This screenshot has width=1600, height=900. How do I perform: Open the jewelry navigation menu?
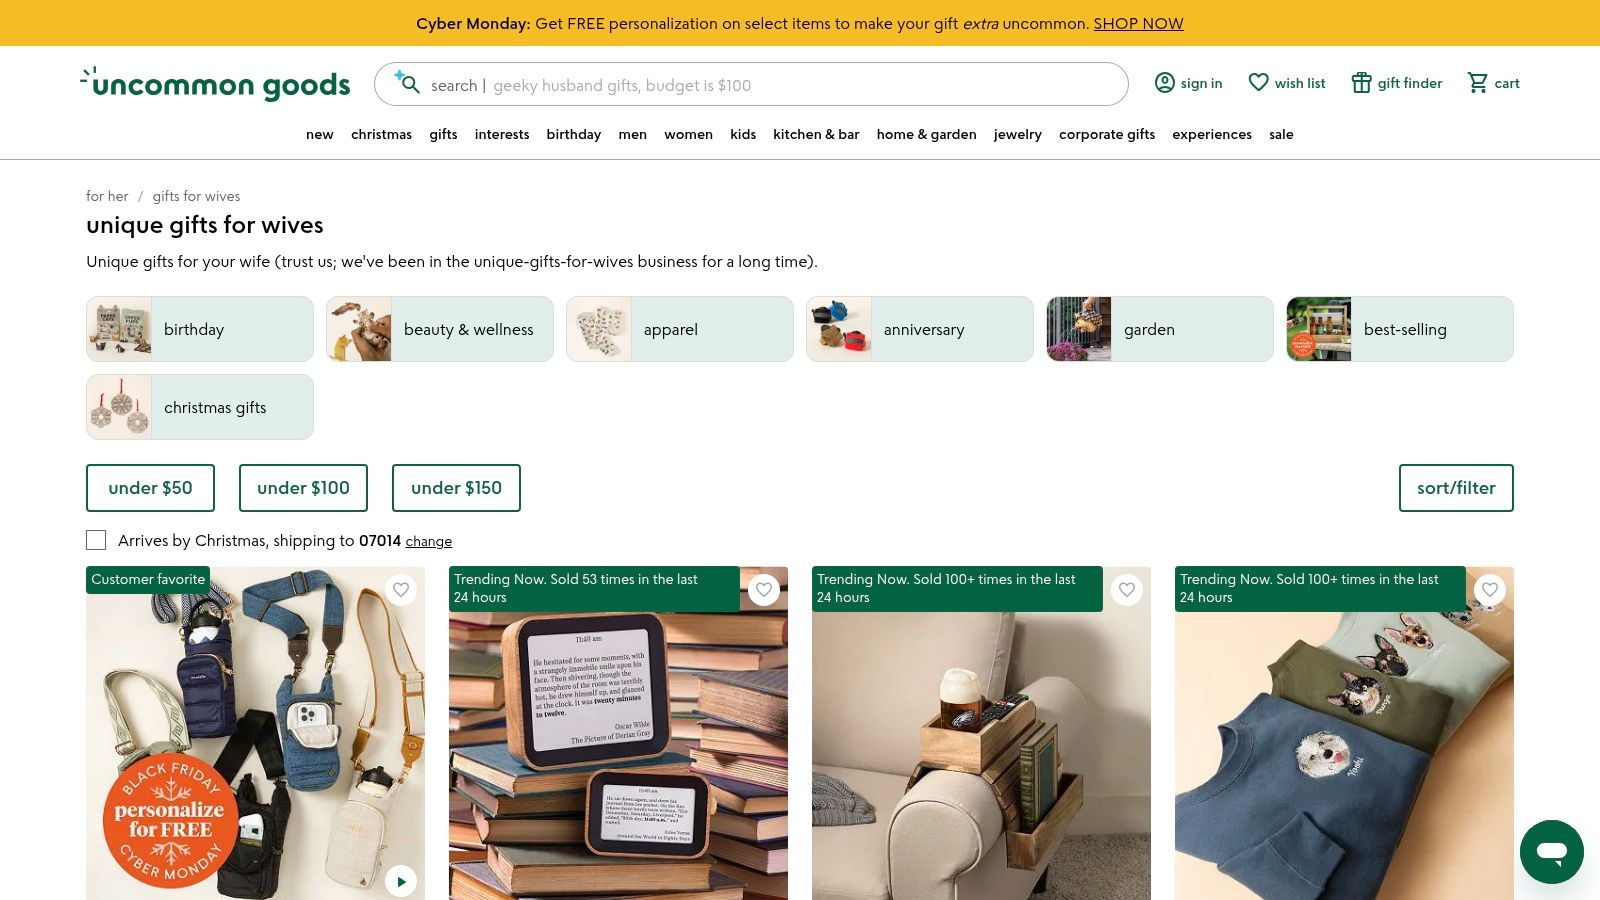click(x=1017, y=134)
